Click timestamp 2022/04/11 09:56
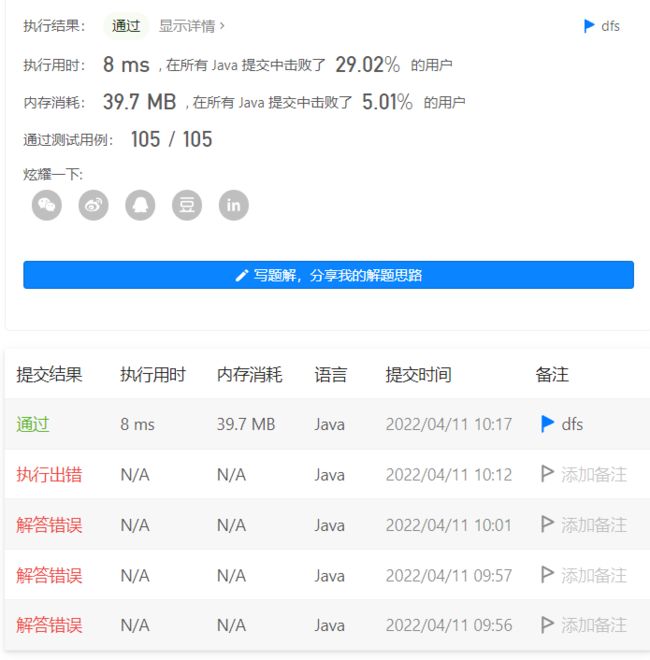650x660 pixels. (x=449, y=625)
